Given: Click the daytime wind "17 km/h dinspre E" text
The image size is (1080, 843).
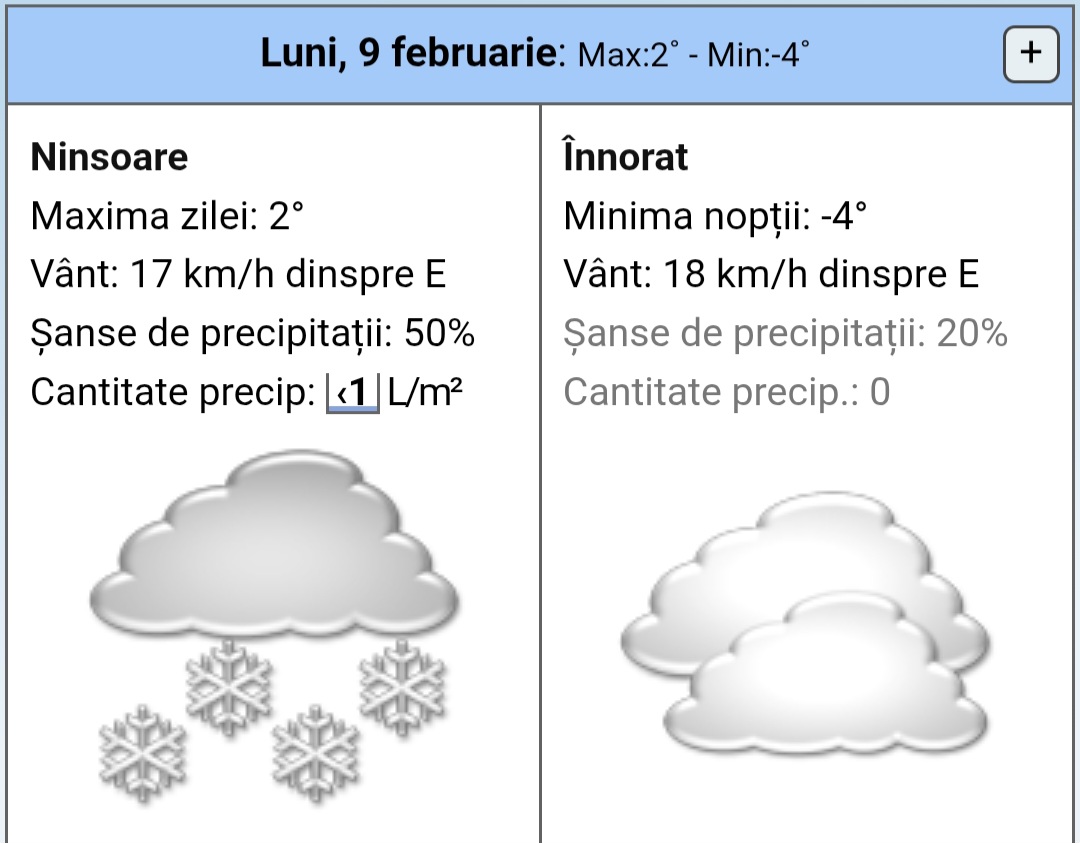Looking at the screenshot, I should click(288, 275).
